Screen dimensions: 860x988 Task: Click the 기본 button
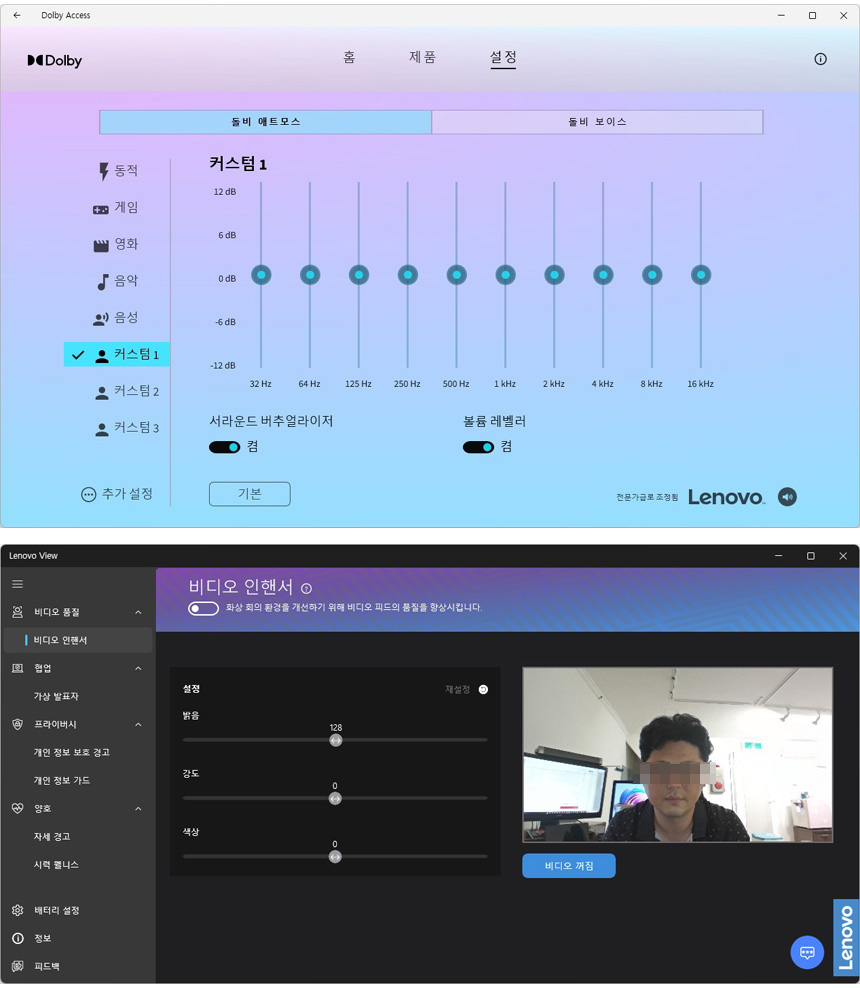click(249, 494)
